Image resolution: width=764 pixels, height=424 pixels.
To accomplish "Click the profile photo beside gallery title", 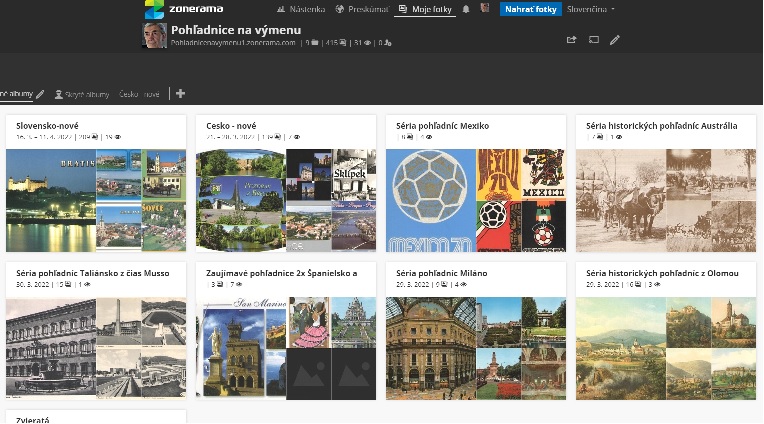I will click(x=154, y=36).
